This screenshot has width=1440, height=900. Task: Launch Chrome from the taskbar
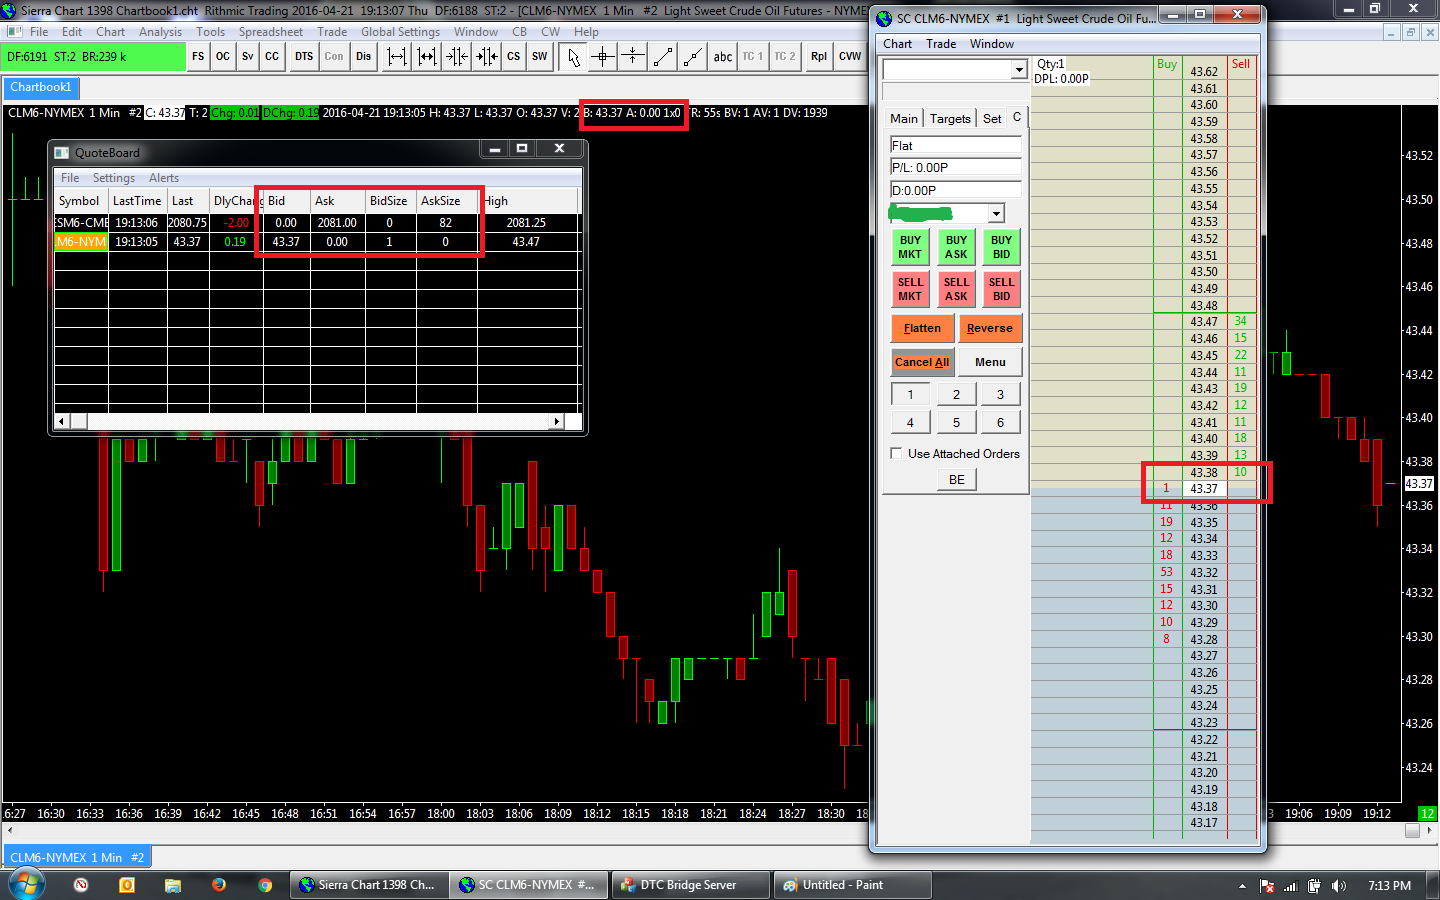pos(265,885)
